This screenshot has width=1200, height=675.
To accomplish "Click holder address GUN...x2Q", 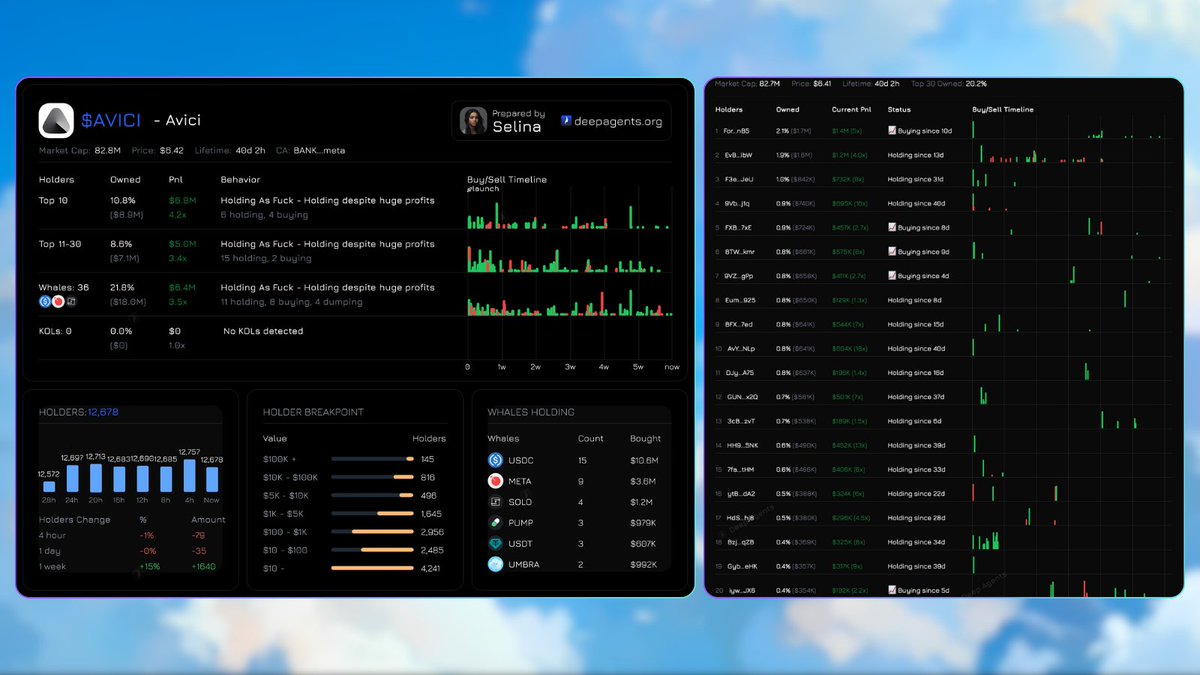I will [x=739, y=397].
